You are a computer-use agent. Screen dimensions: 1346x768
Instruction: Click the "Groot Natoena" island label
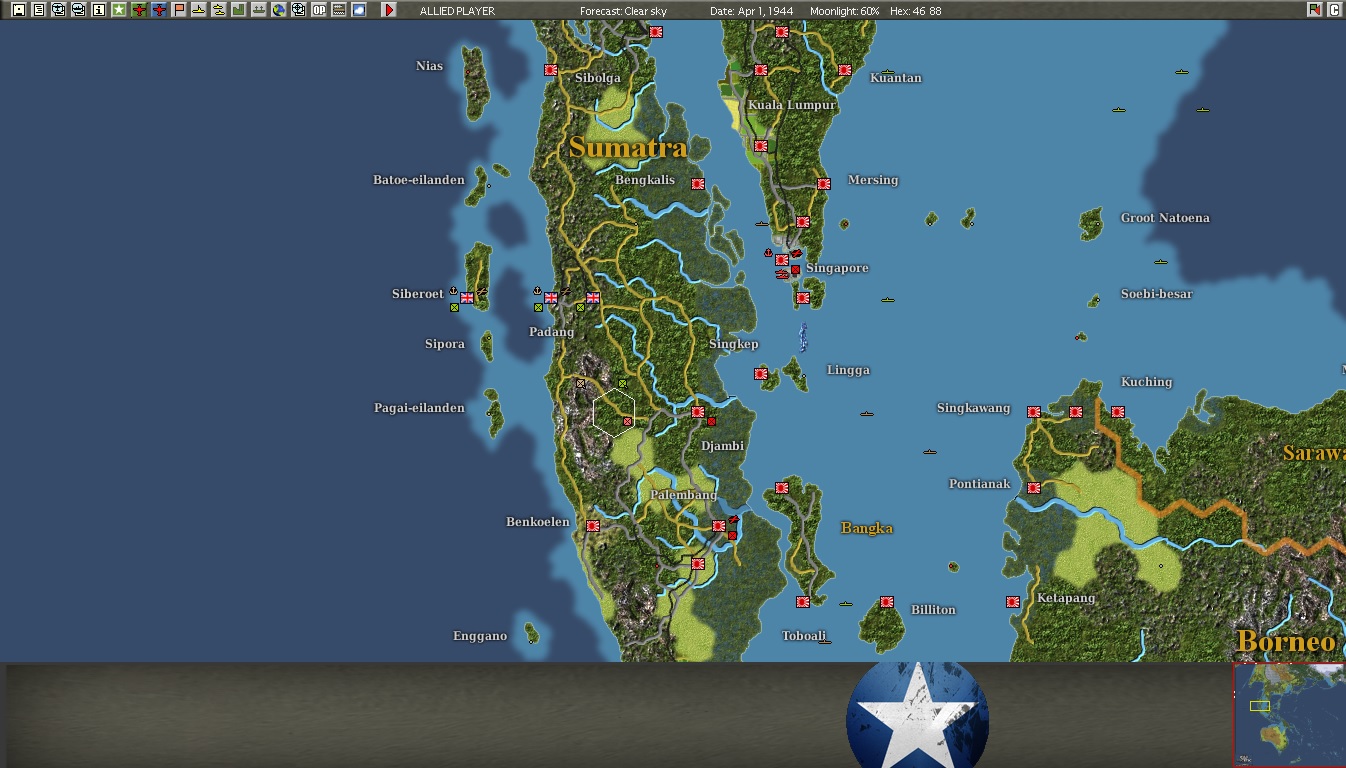(1165, 218)
